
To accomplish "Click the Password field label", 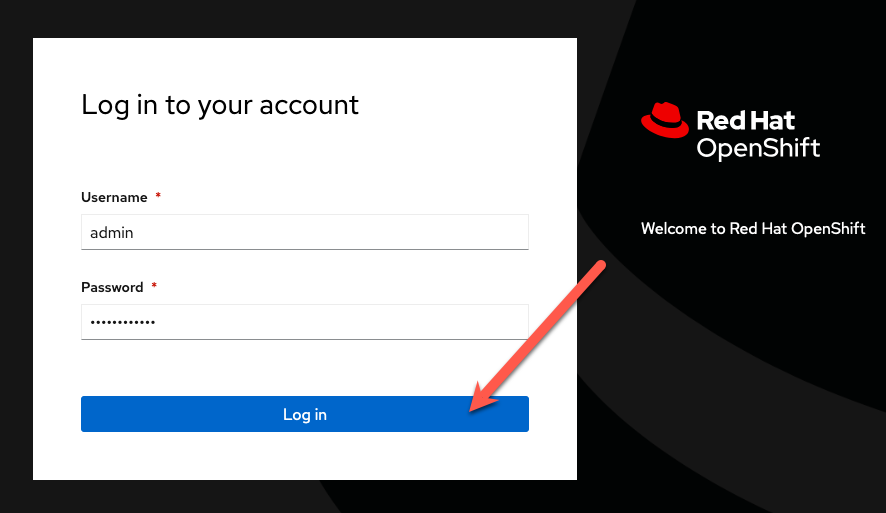I will pyautogui.click(x=112, y=288).
